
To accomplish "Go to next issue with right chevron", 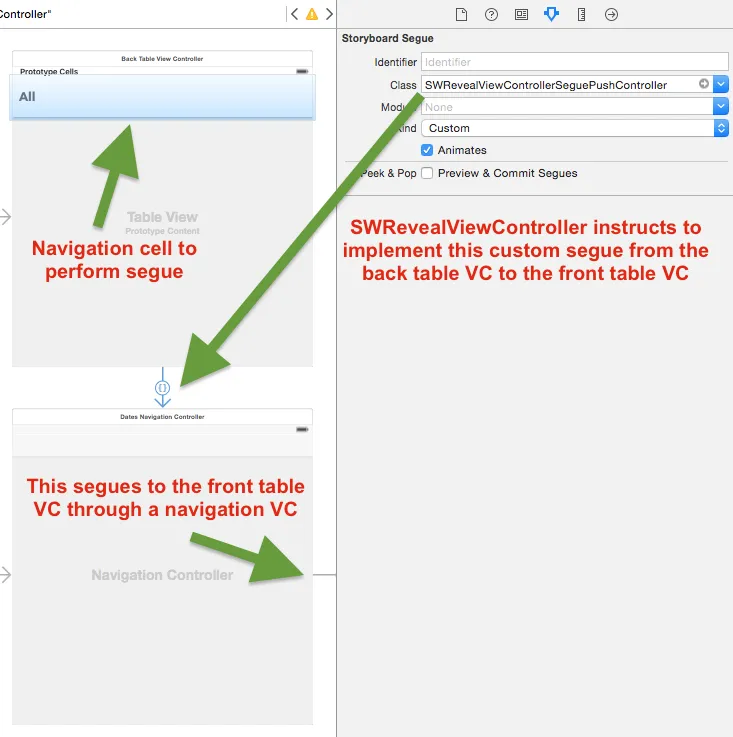I will click(329, 14).
